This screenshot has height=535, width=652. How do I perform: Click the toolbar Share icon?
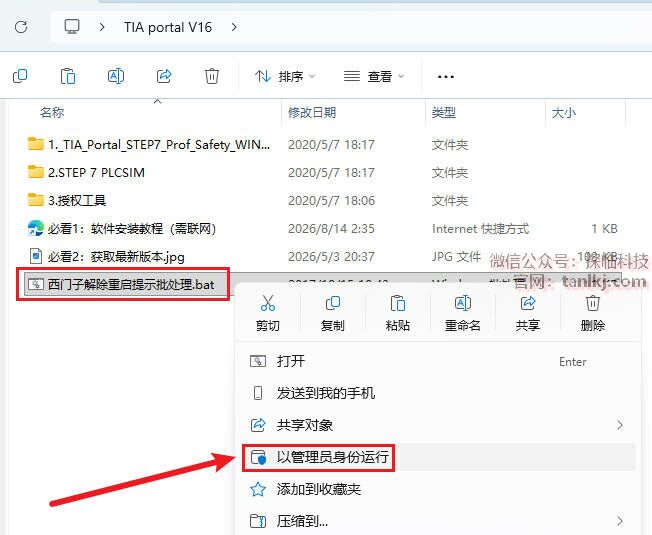[164, 76]
